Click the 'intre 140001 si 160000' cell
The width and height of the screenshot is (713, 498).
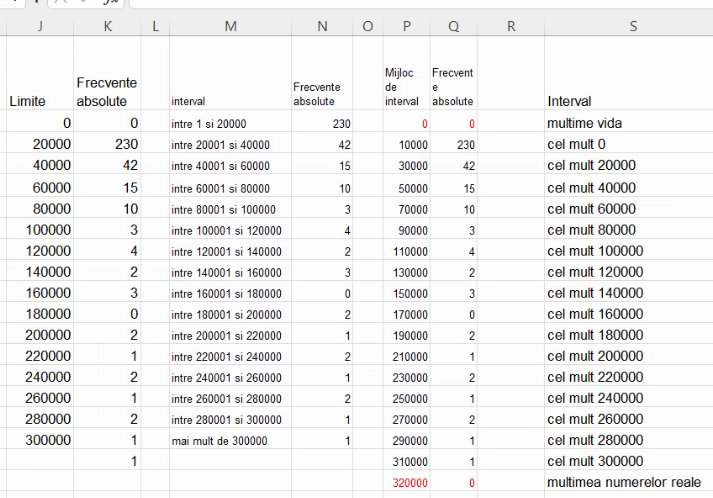(x=227, y=272)
